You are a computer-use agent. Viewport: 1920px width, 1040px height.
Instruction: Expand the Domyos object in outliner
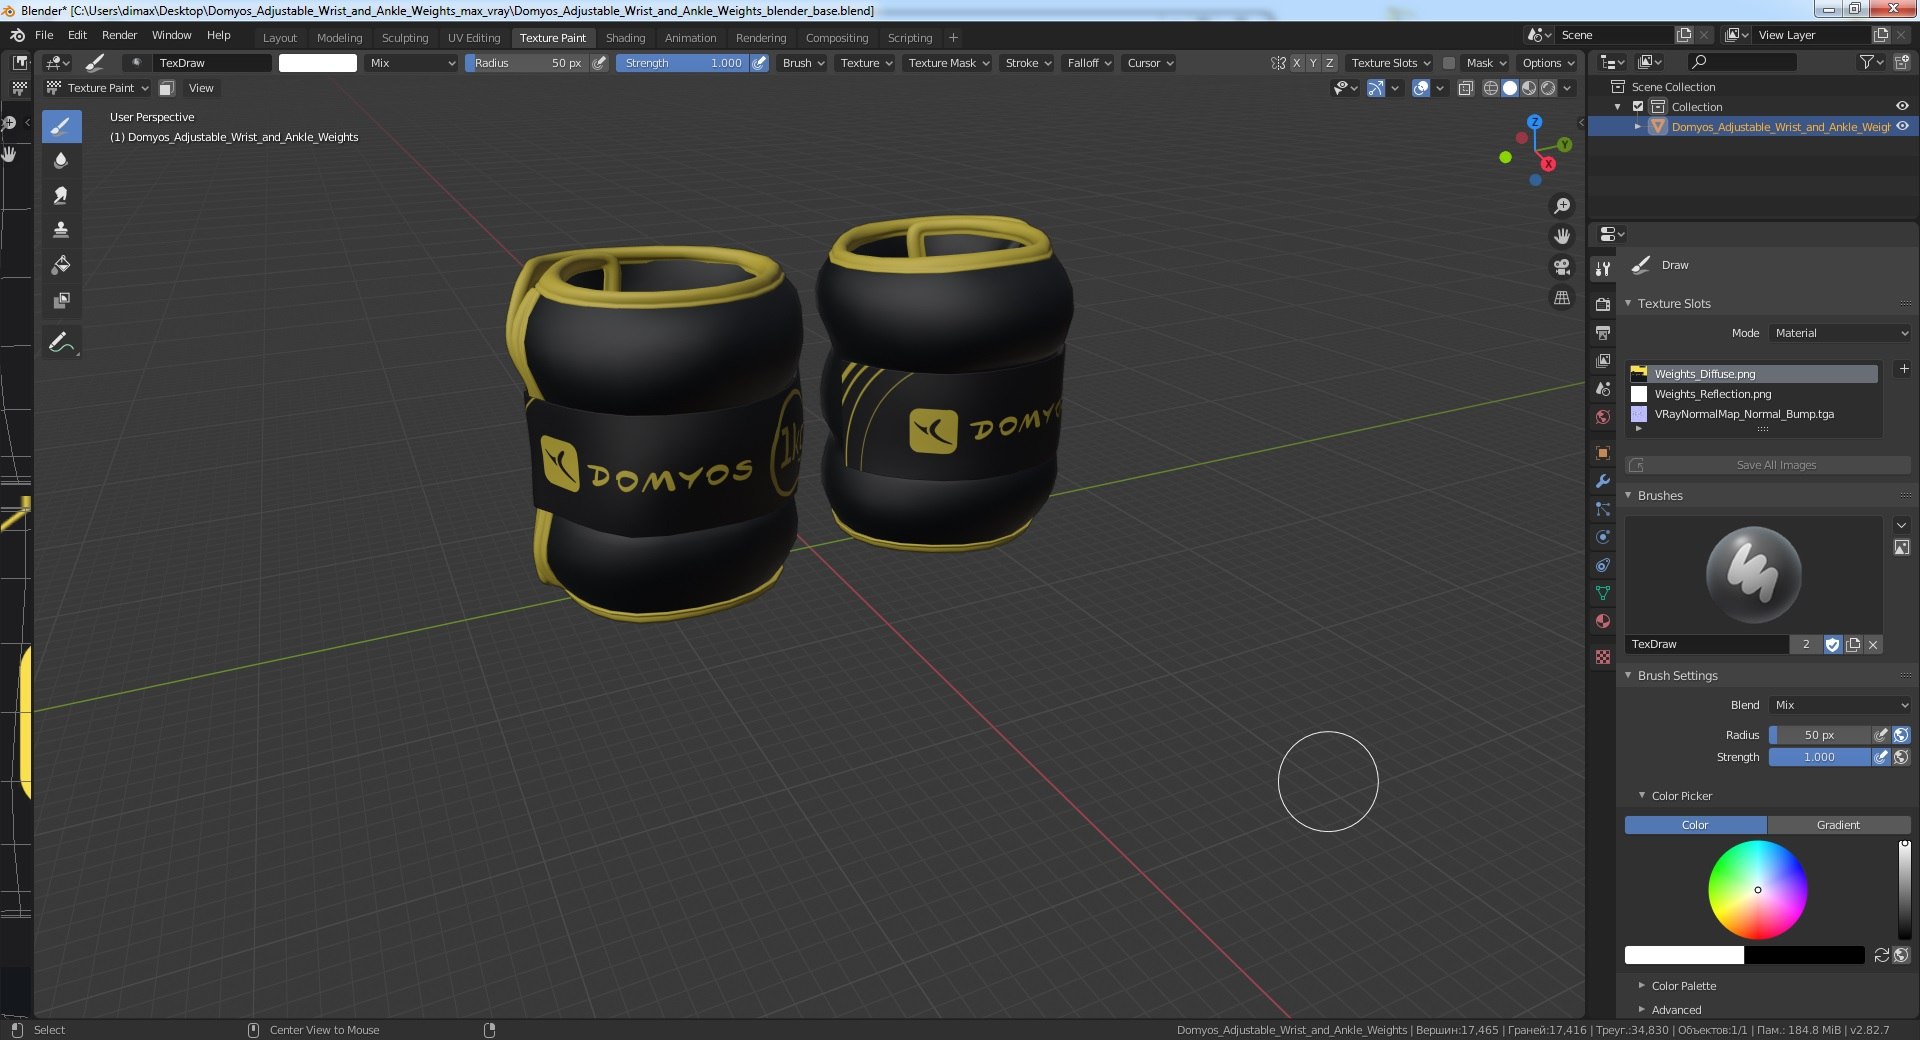1638,127
